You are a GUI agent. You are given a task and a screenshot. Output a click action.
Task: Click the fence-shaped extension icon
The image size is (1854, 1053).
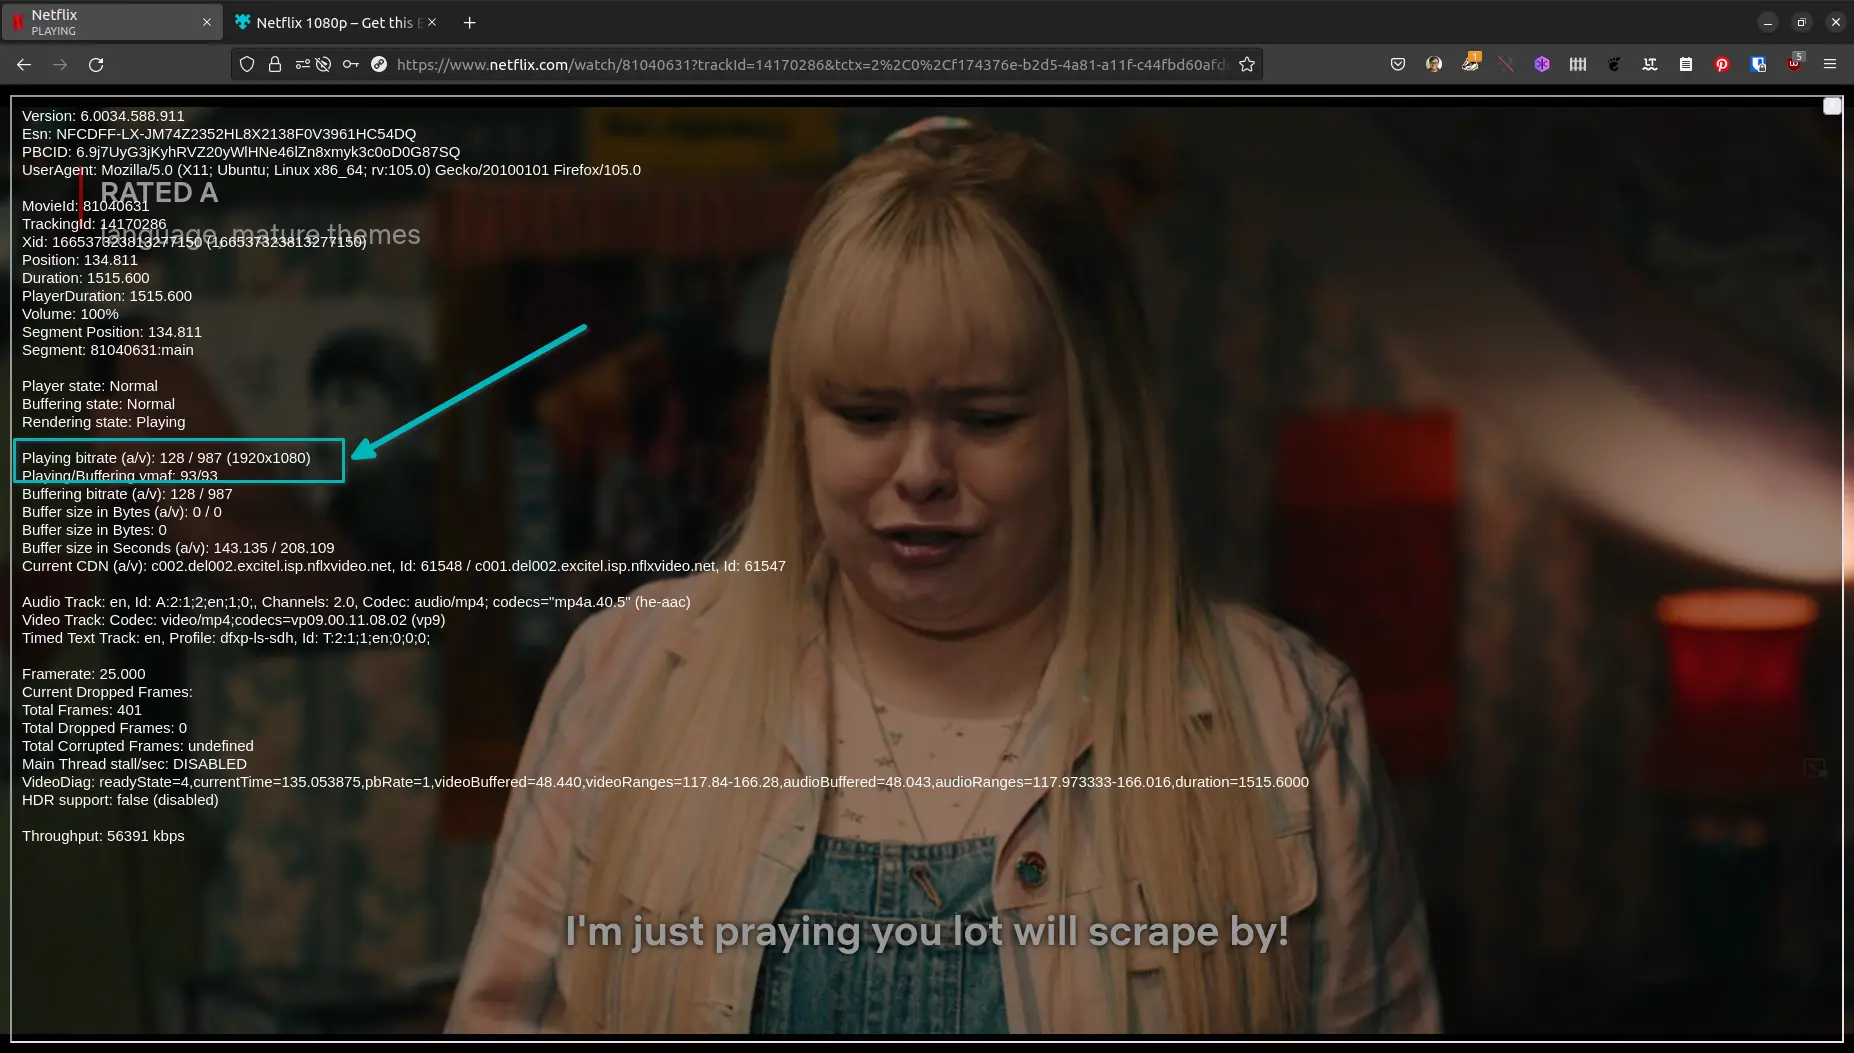point(1578,64)
